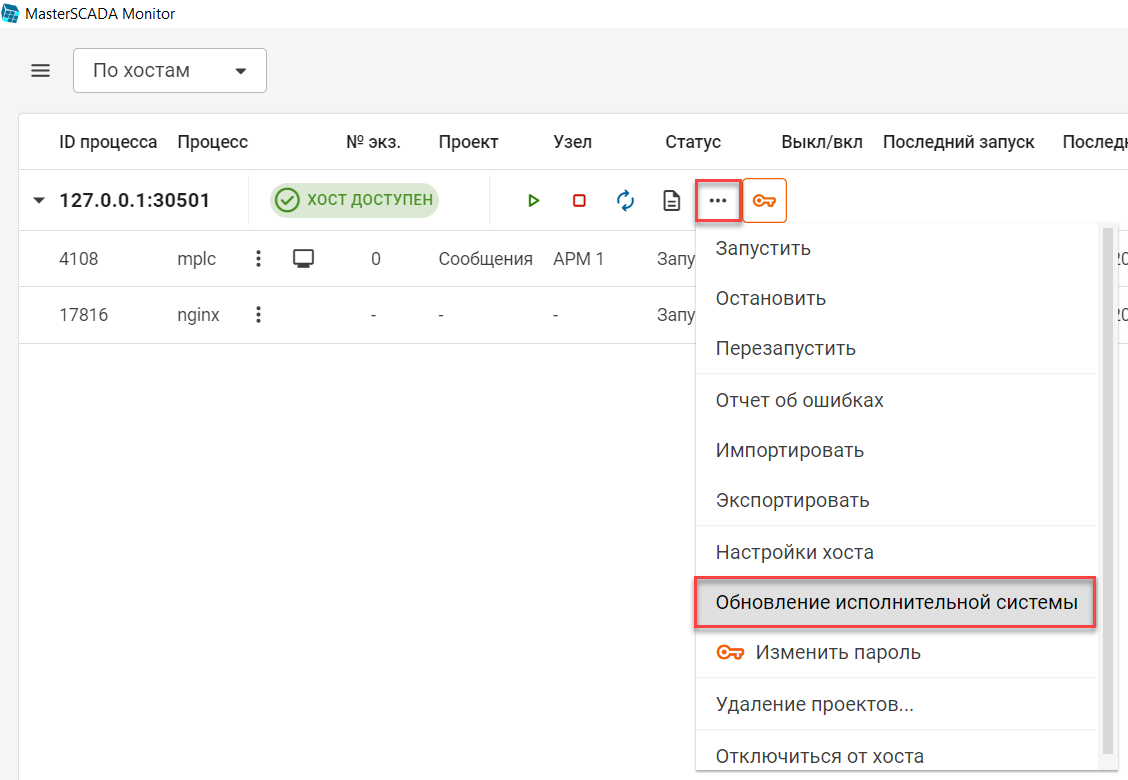This screenshot has height=780, width=1128.
Task: Open the 'По хостам' grouping dropdown
Action: pyautogui.click(x=170, y=71)
